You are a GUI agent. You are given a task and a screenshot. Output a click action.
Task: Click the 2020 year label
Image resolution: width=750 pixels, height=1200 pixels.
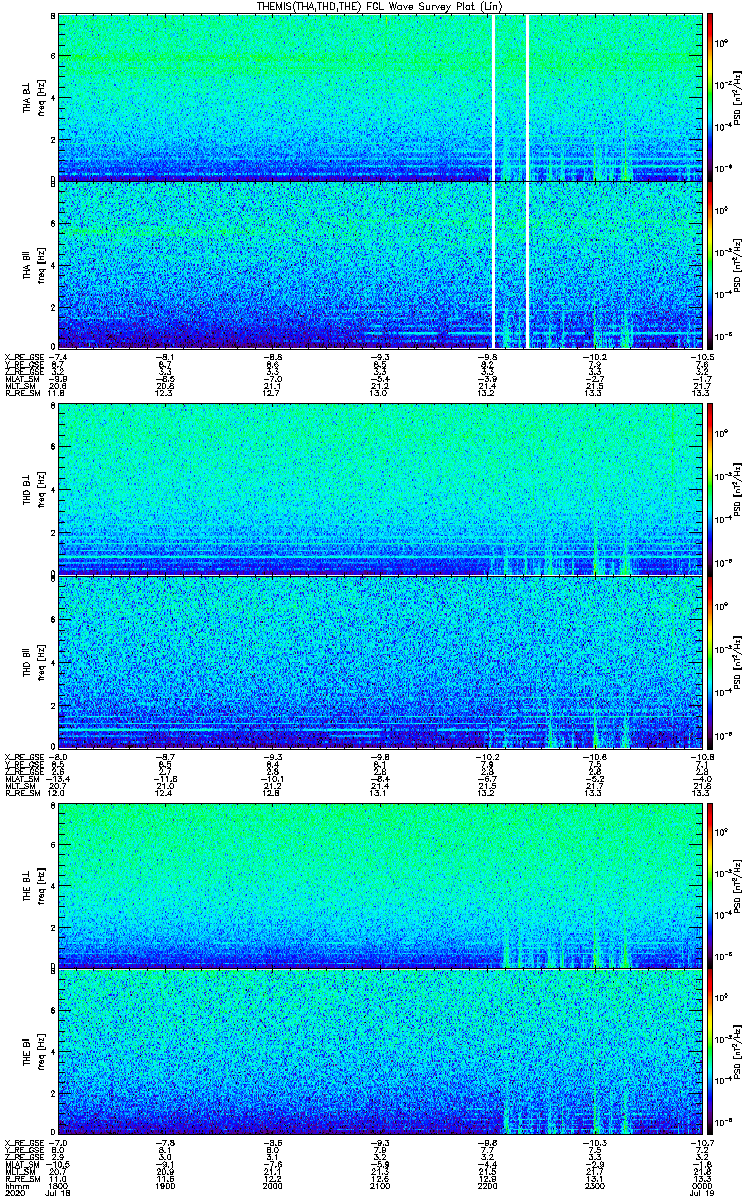tap(15, 1194)
